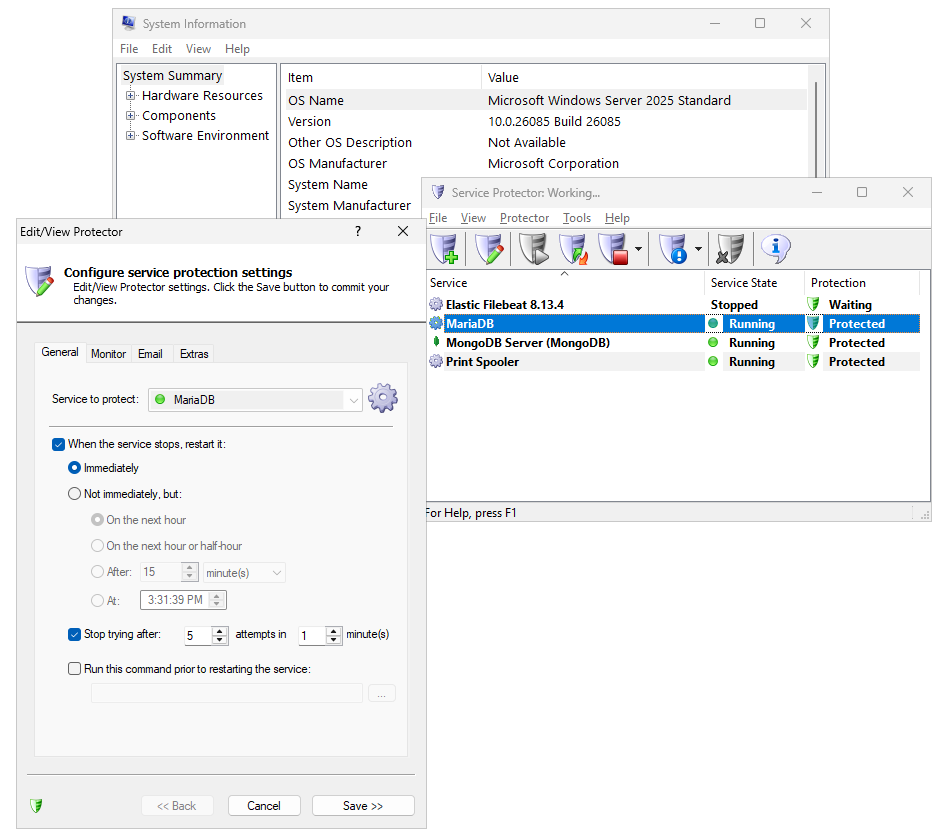
Task: Click the System Information vertical scrollbar
Action: [x=816, y=130]
